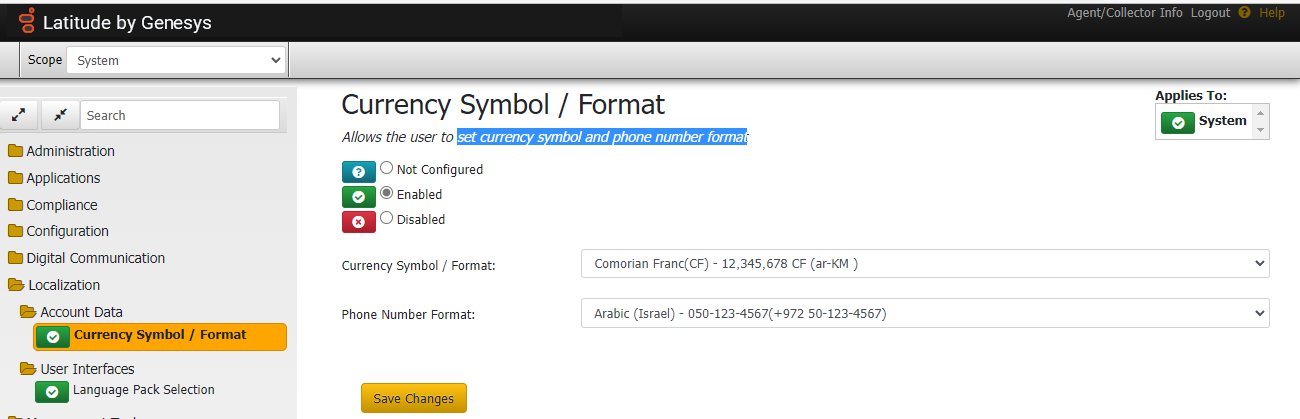The width and height of the screenshot is (1300, 419).
Task: Expand the Administration folder
Action: click(70, 151)
